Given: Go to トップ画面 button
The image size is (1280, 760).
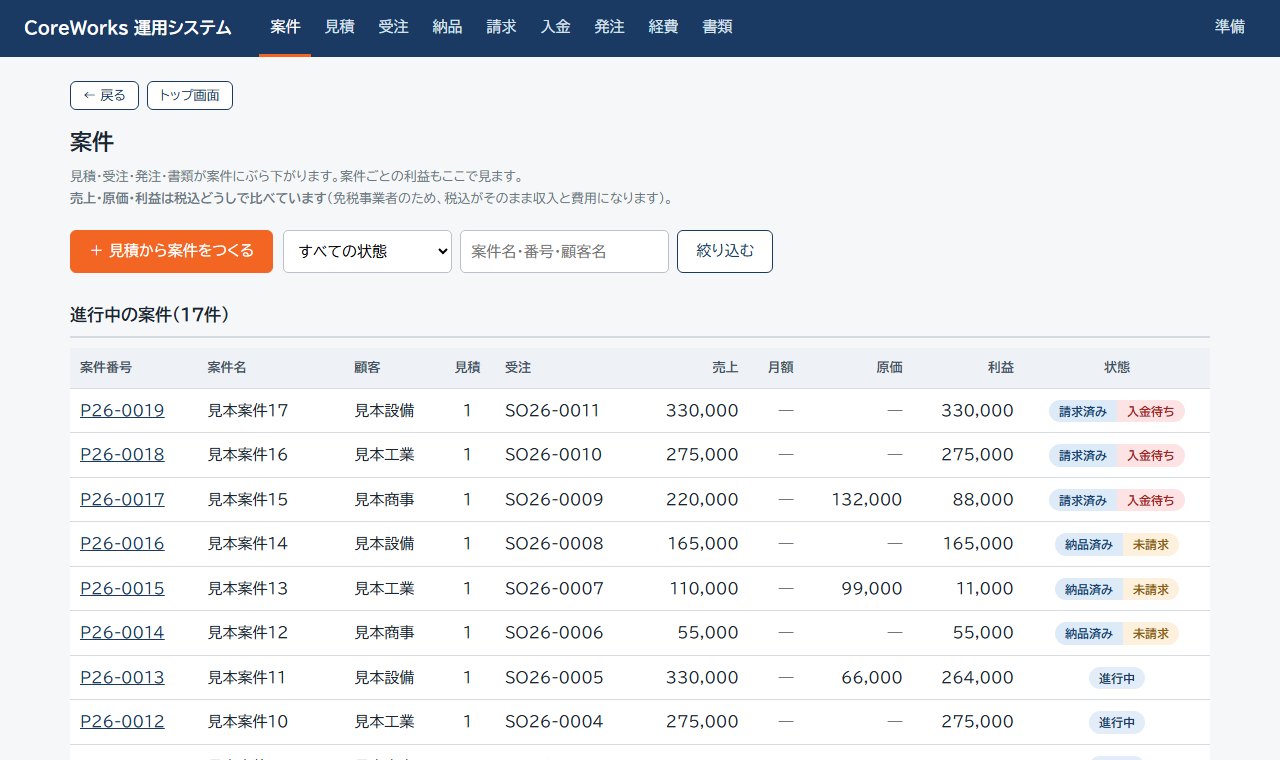Looking at the screenshot, I should coord(190,95).
